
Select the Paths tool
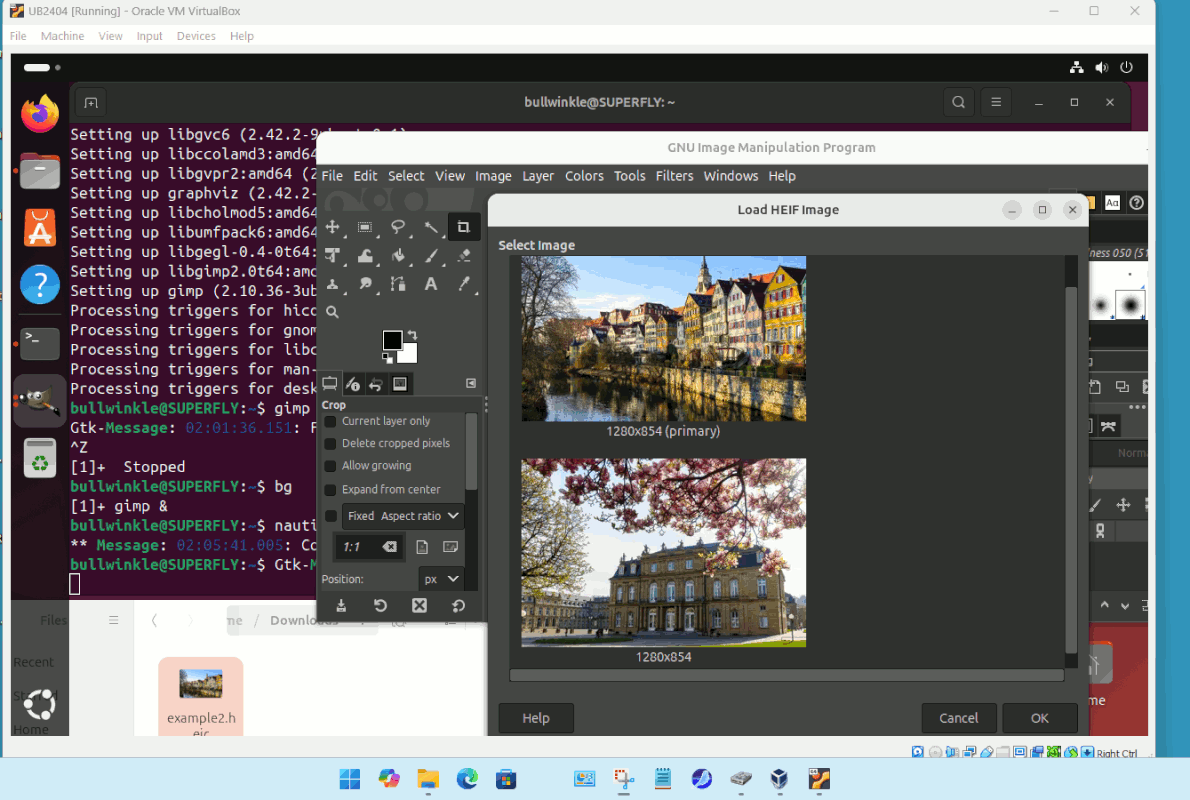(398, 284)
